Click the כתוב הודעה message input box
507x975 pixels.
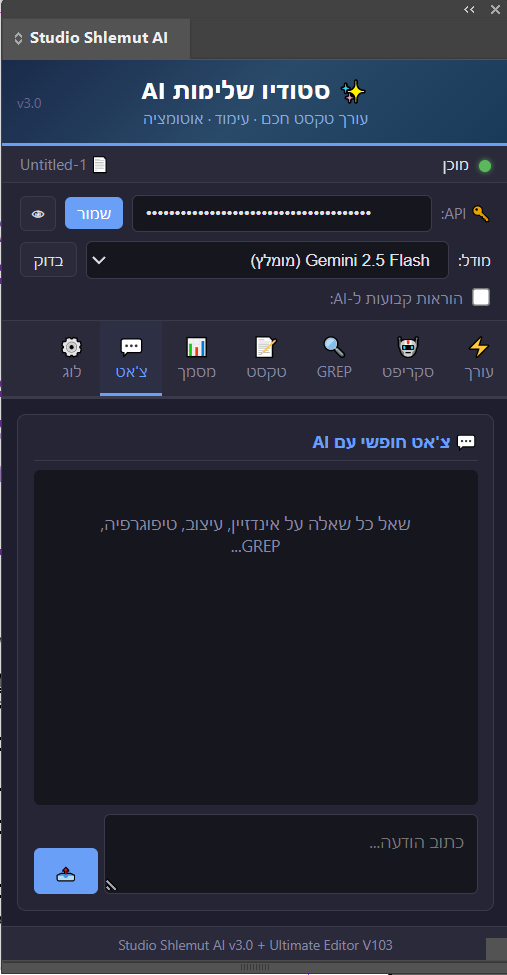tap(291, 854)
